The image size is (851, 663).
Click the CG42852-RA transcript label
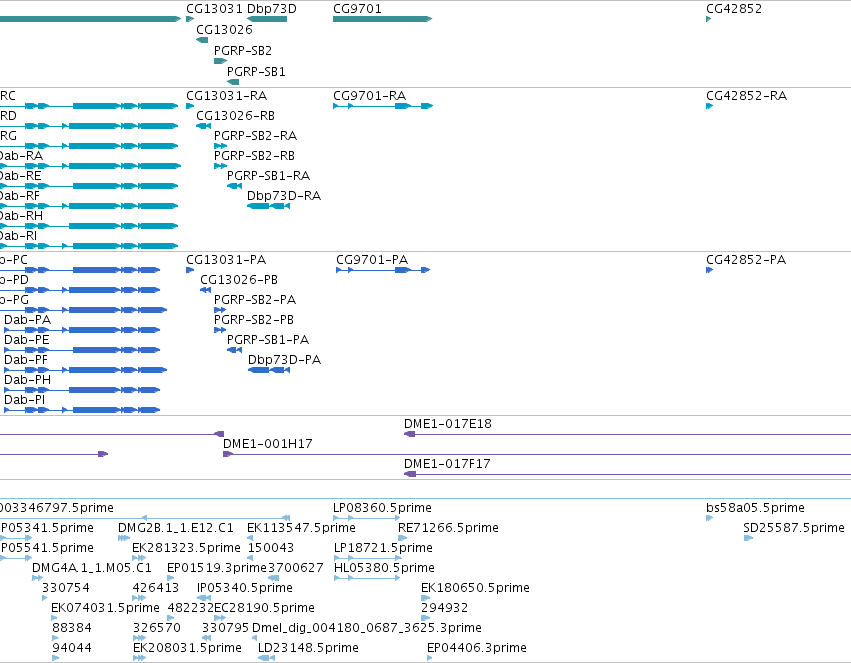pos(746,95)
